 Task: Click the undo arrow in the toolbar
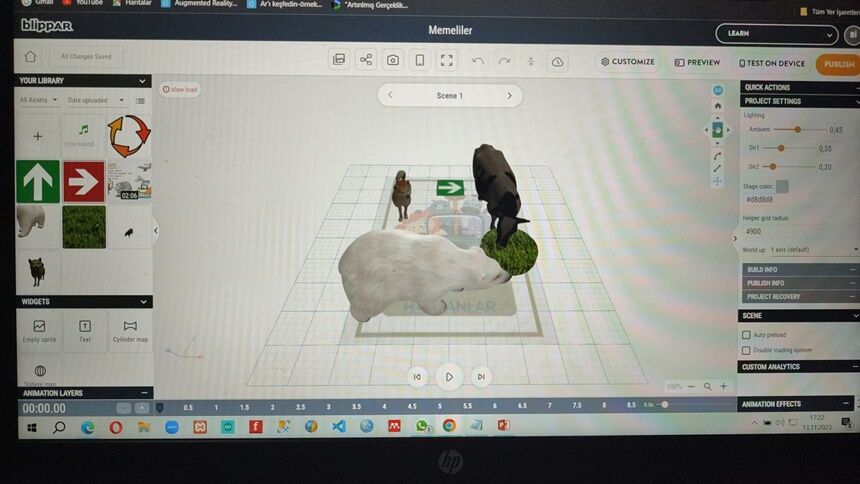(x=478, y=61)
